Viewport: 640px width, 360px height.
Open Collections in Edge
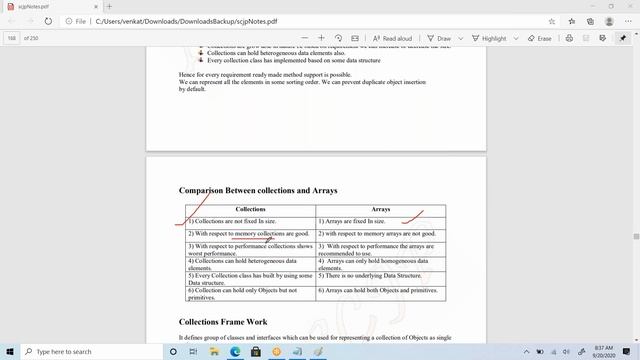point(590,21)
